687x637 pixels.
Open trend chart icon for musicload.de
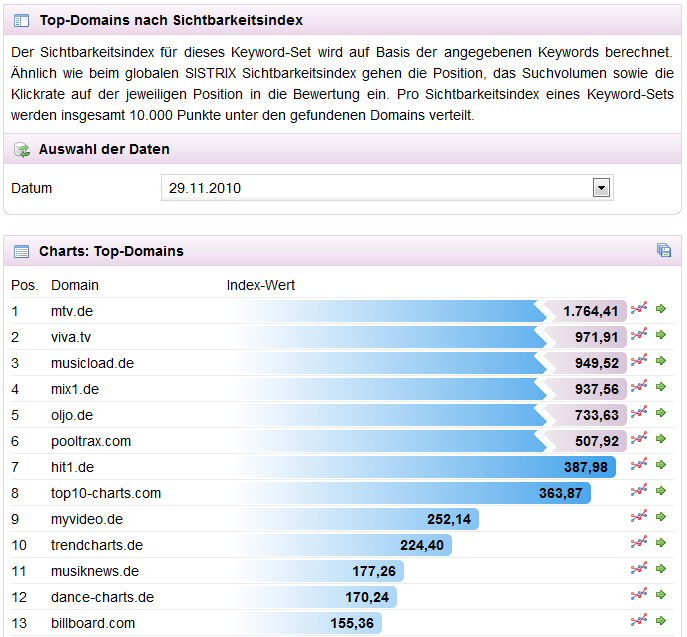click(x=639, y=361)
